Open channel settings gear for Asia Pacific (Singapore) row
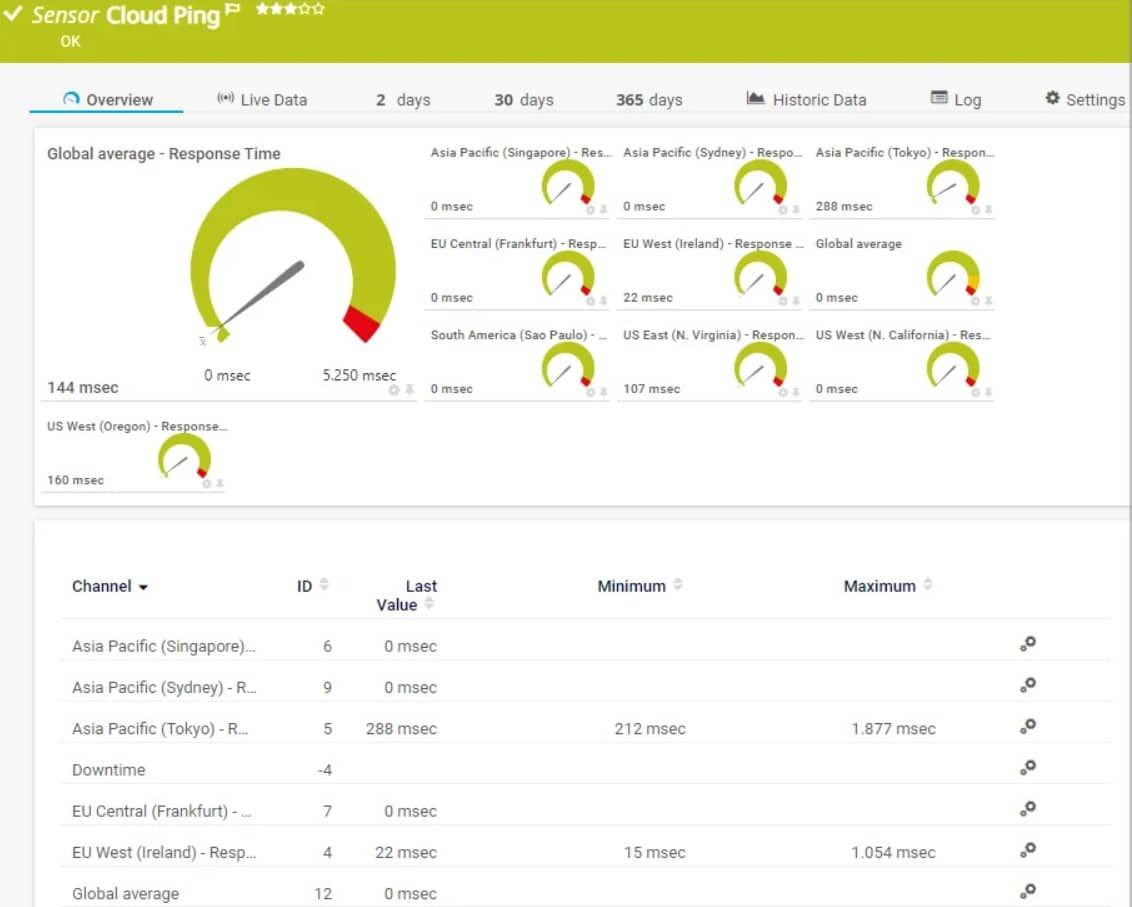Image resolution: width=1132 pixels, height=907 pixels. [1028, 643]
